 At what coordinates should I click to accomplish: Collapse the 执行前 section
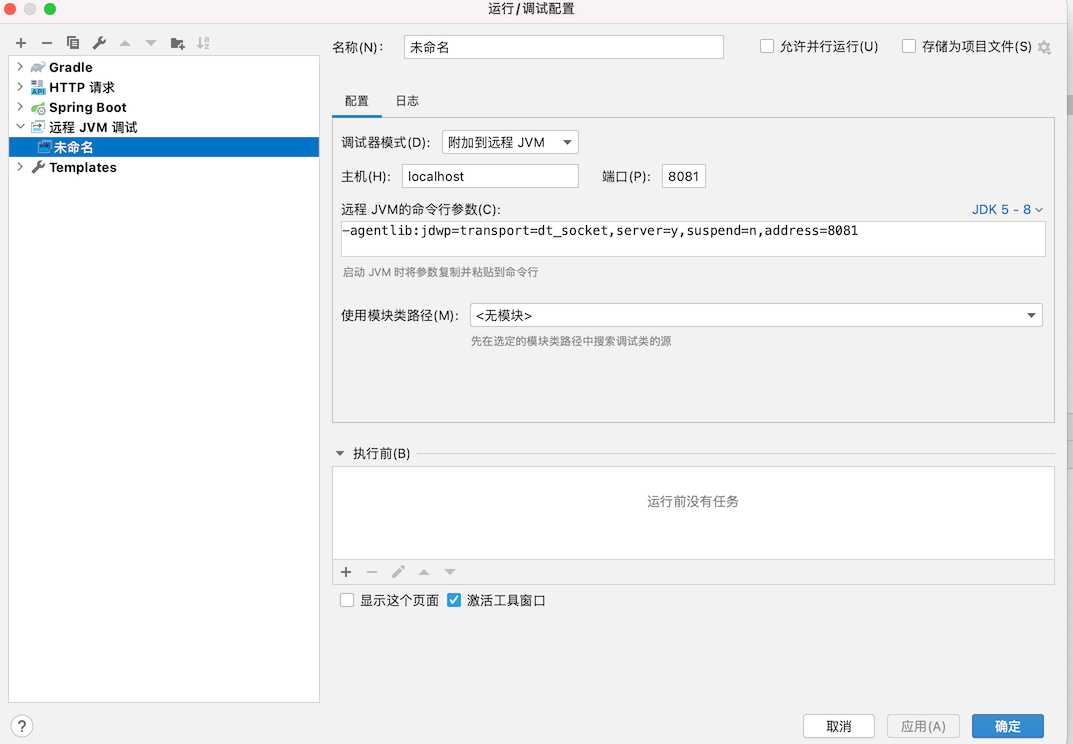pos(340,454)
